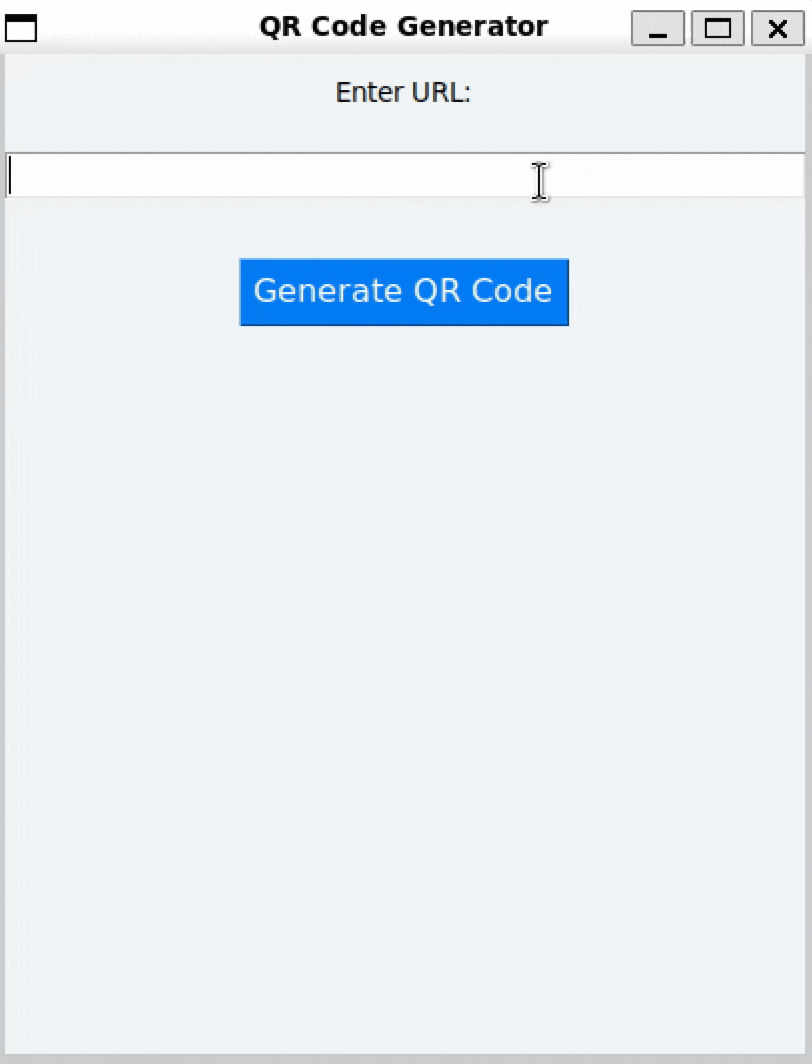
Task: Click the QR Code Generator title text
Action: [402, 26]
